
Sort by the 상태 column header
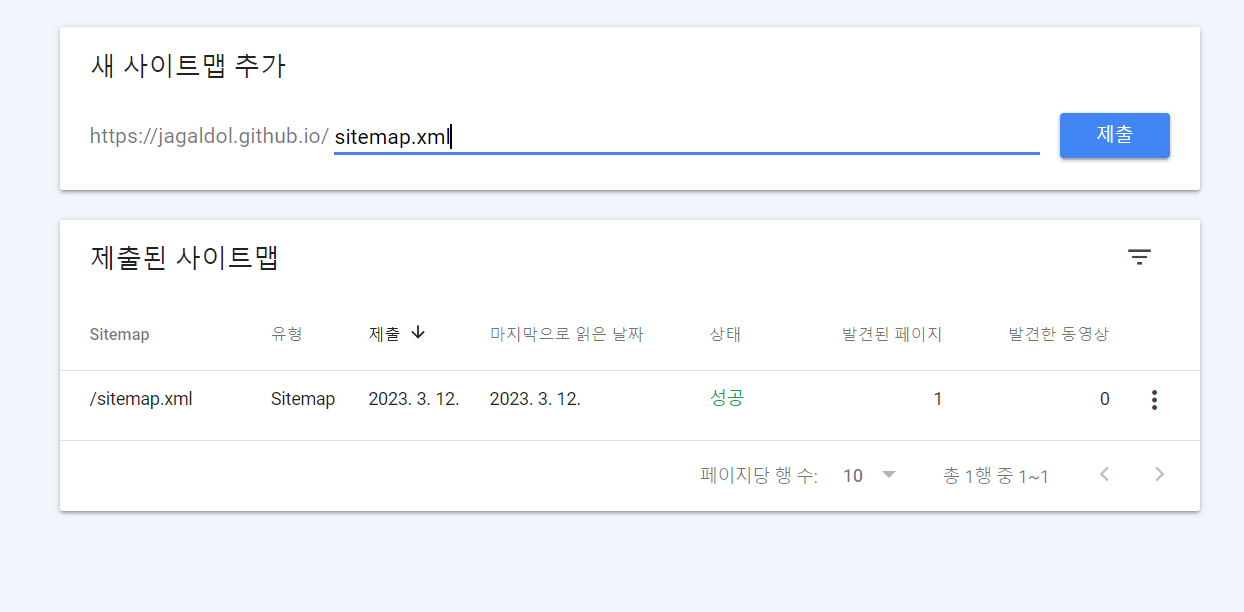pos(725,334)
